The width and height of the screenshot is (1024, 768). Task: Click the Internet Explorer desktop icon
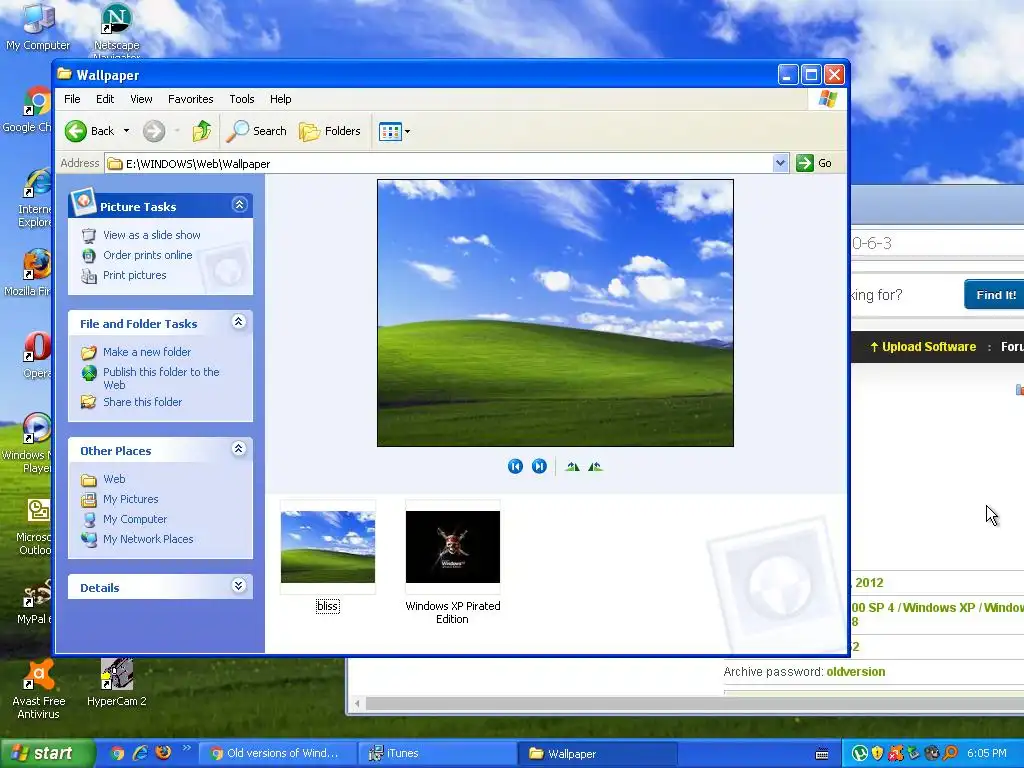[x=34, y=197]
